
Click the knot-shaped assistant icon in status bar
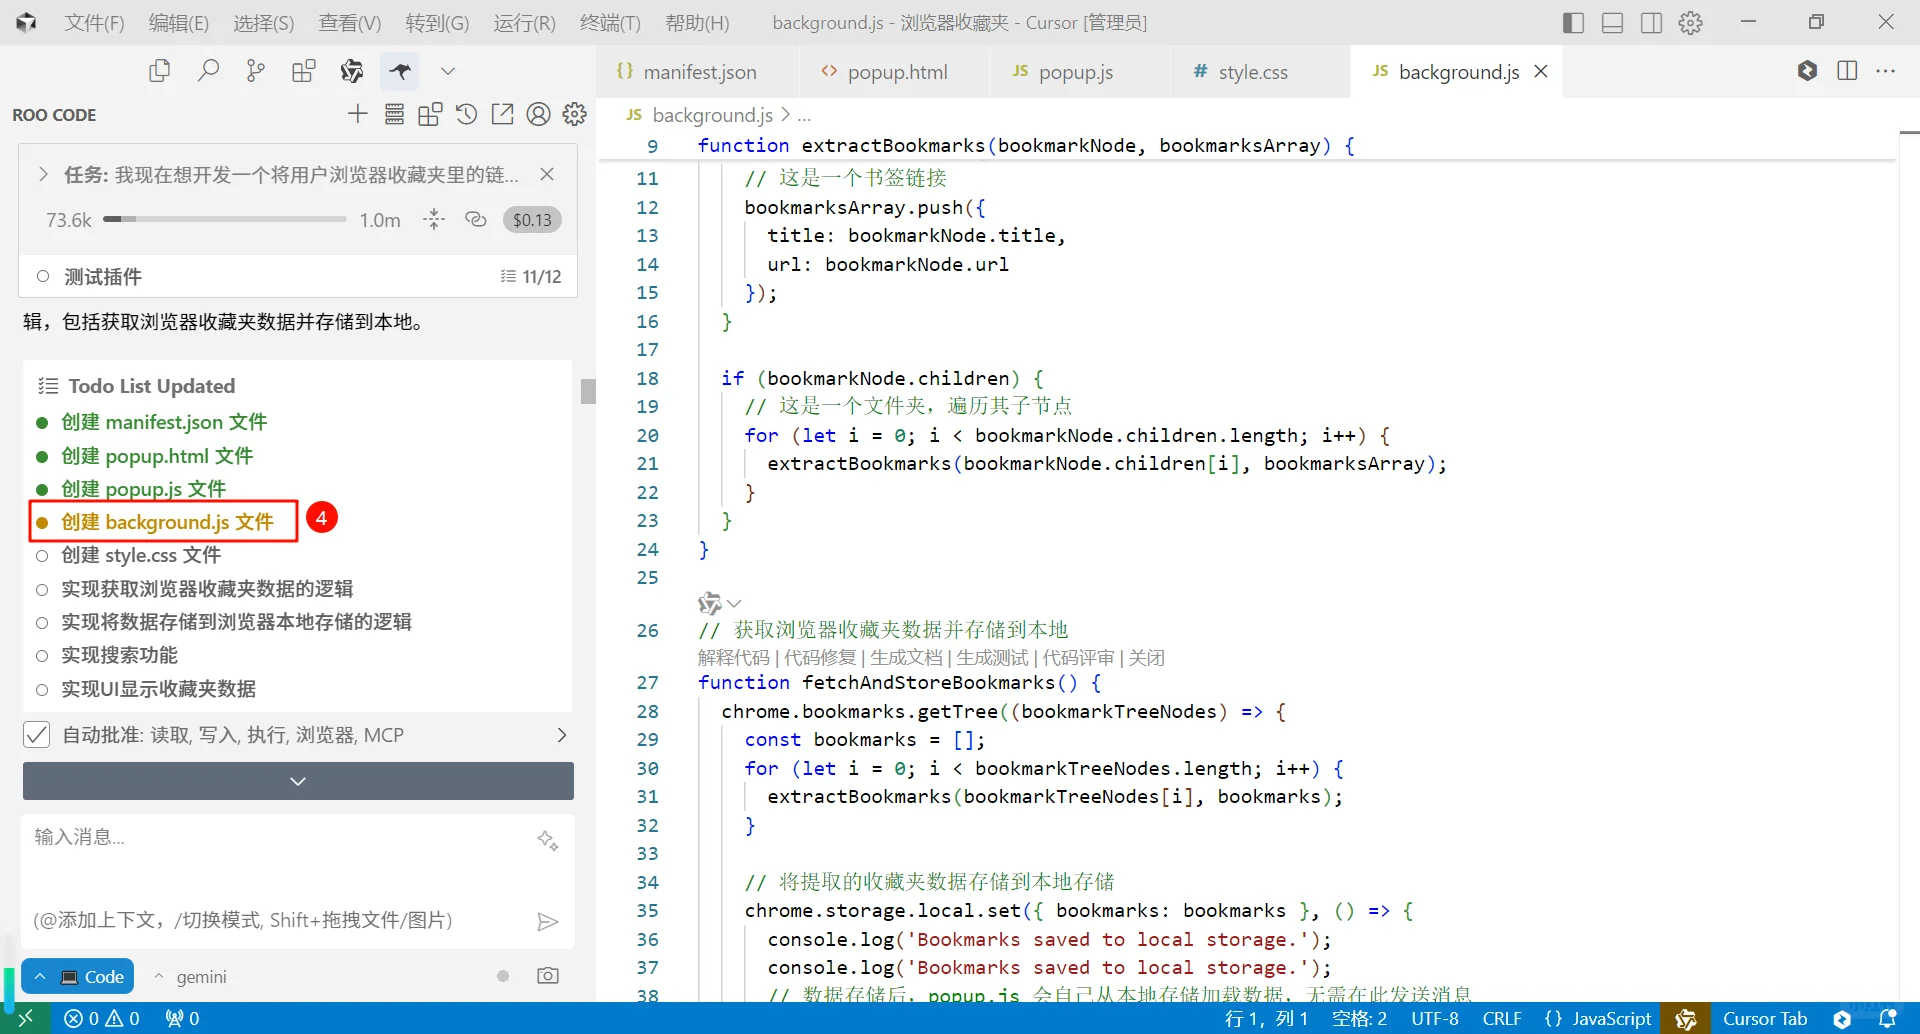[1686, 1018]
